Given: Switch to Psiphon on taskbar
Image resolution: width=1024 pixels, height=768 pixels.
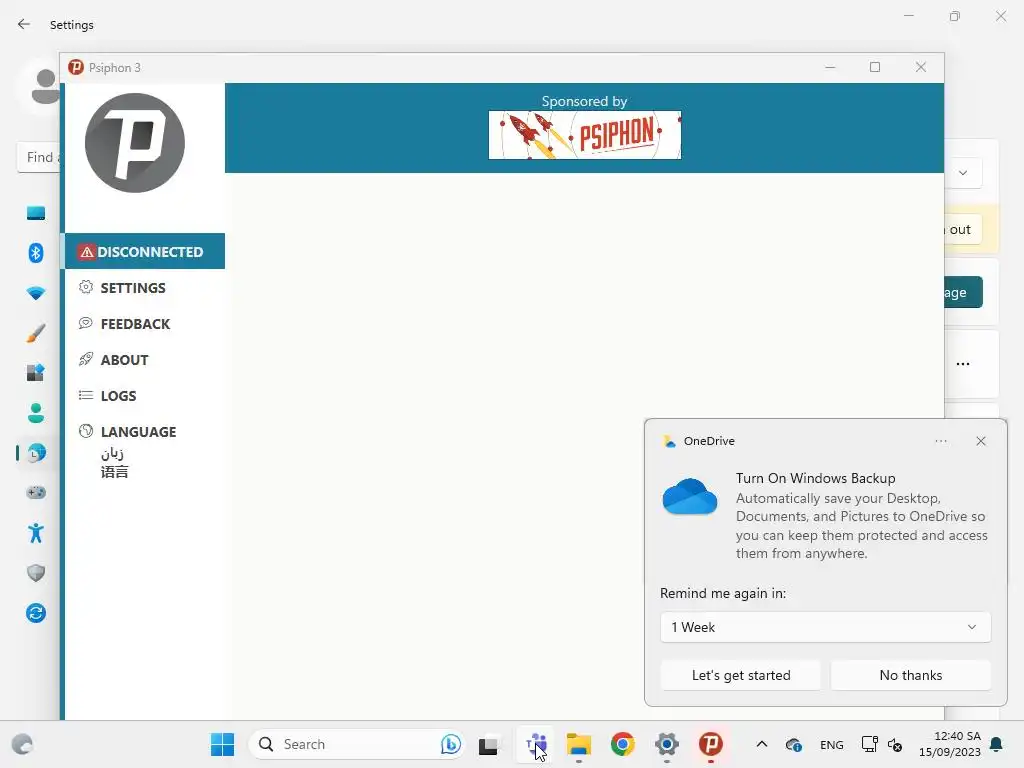Looking at the screenshot, I should point(711,744).
